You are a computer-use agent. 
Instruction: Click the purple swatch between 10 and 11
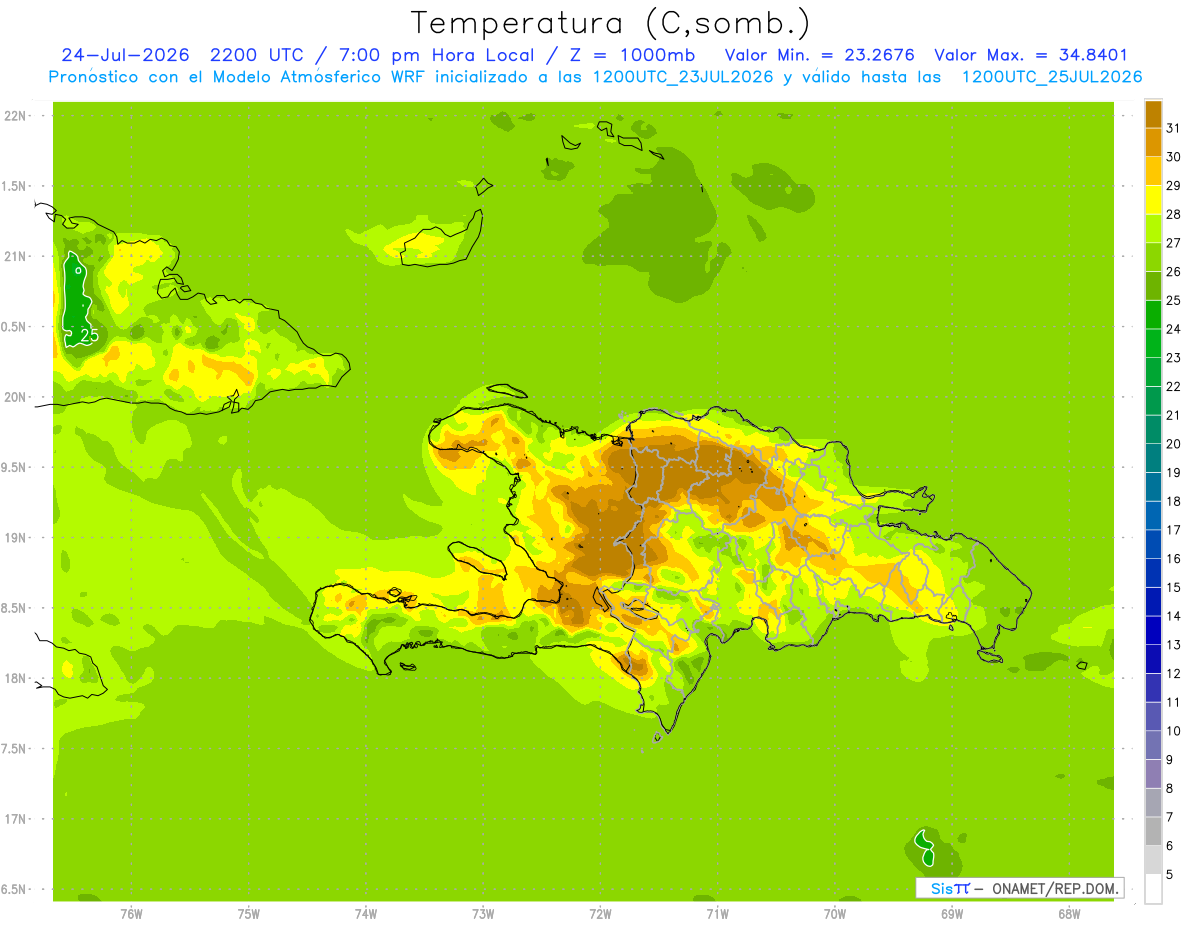click(x=1153, y=716)
